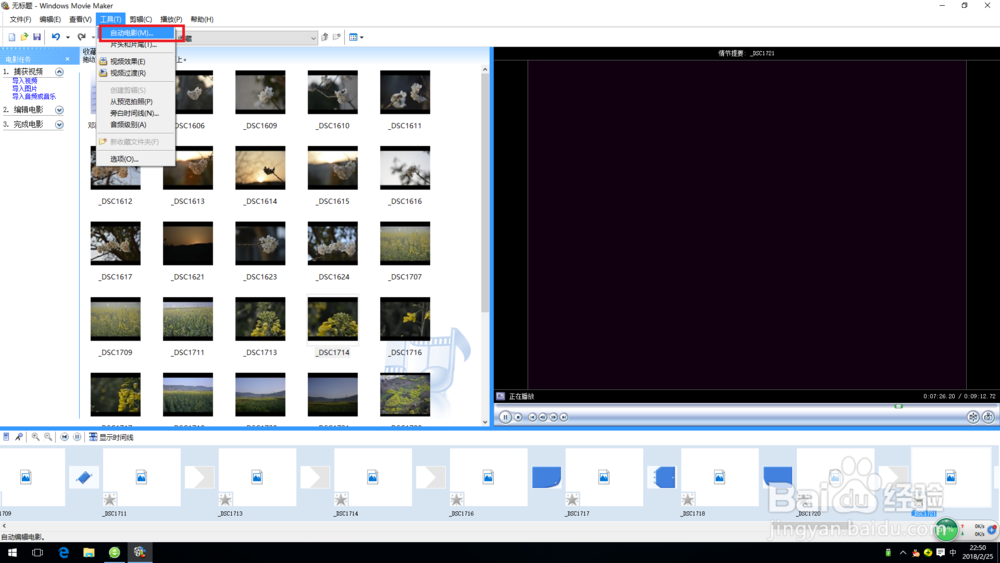Viewport: 1000px width, 563px height.
Task: Click the effect star on clip _DSC1711
Action: [x=110, y=500]
